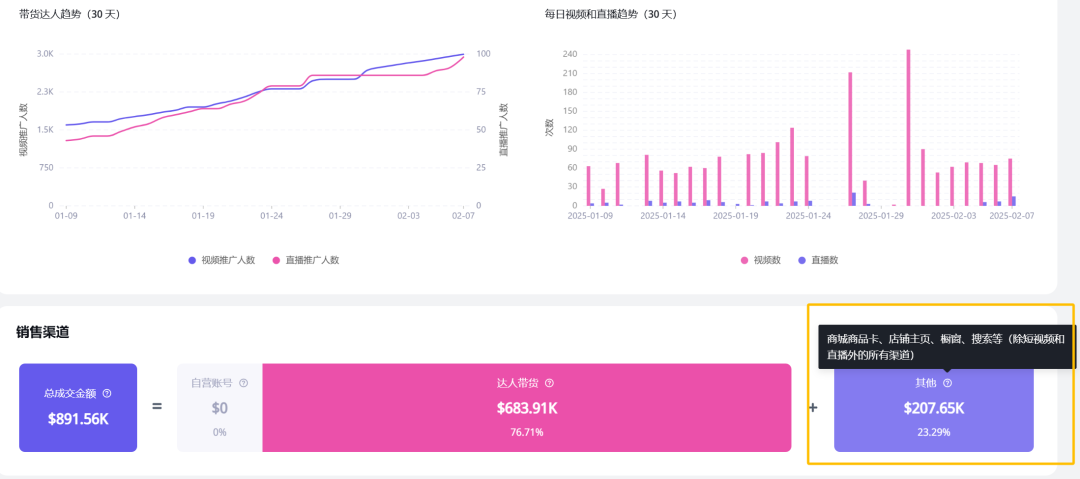The height and width of the screenshot is (479, 1080).
Task: Toggle the 直播数 legend series
Action: coord(818,260)
